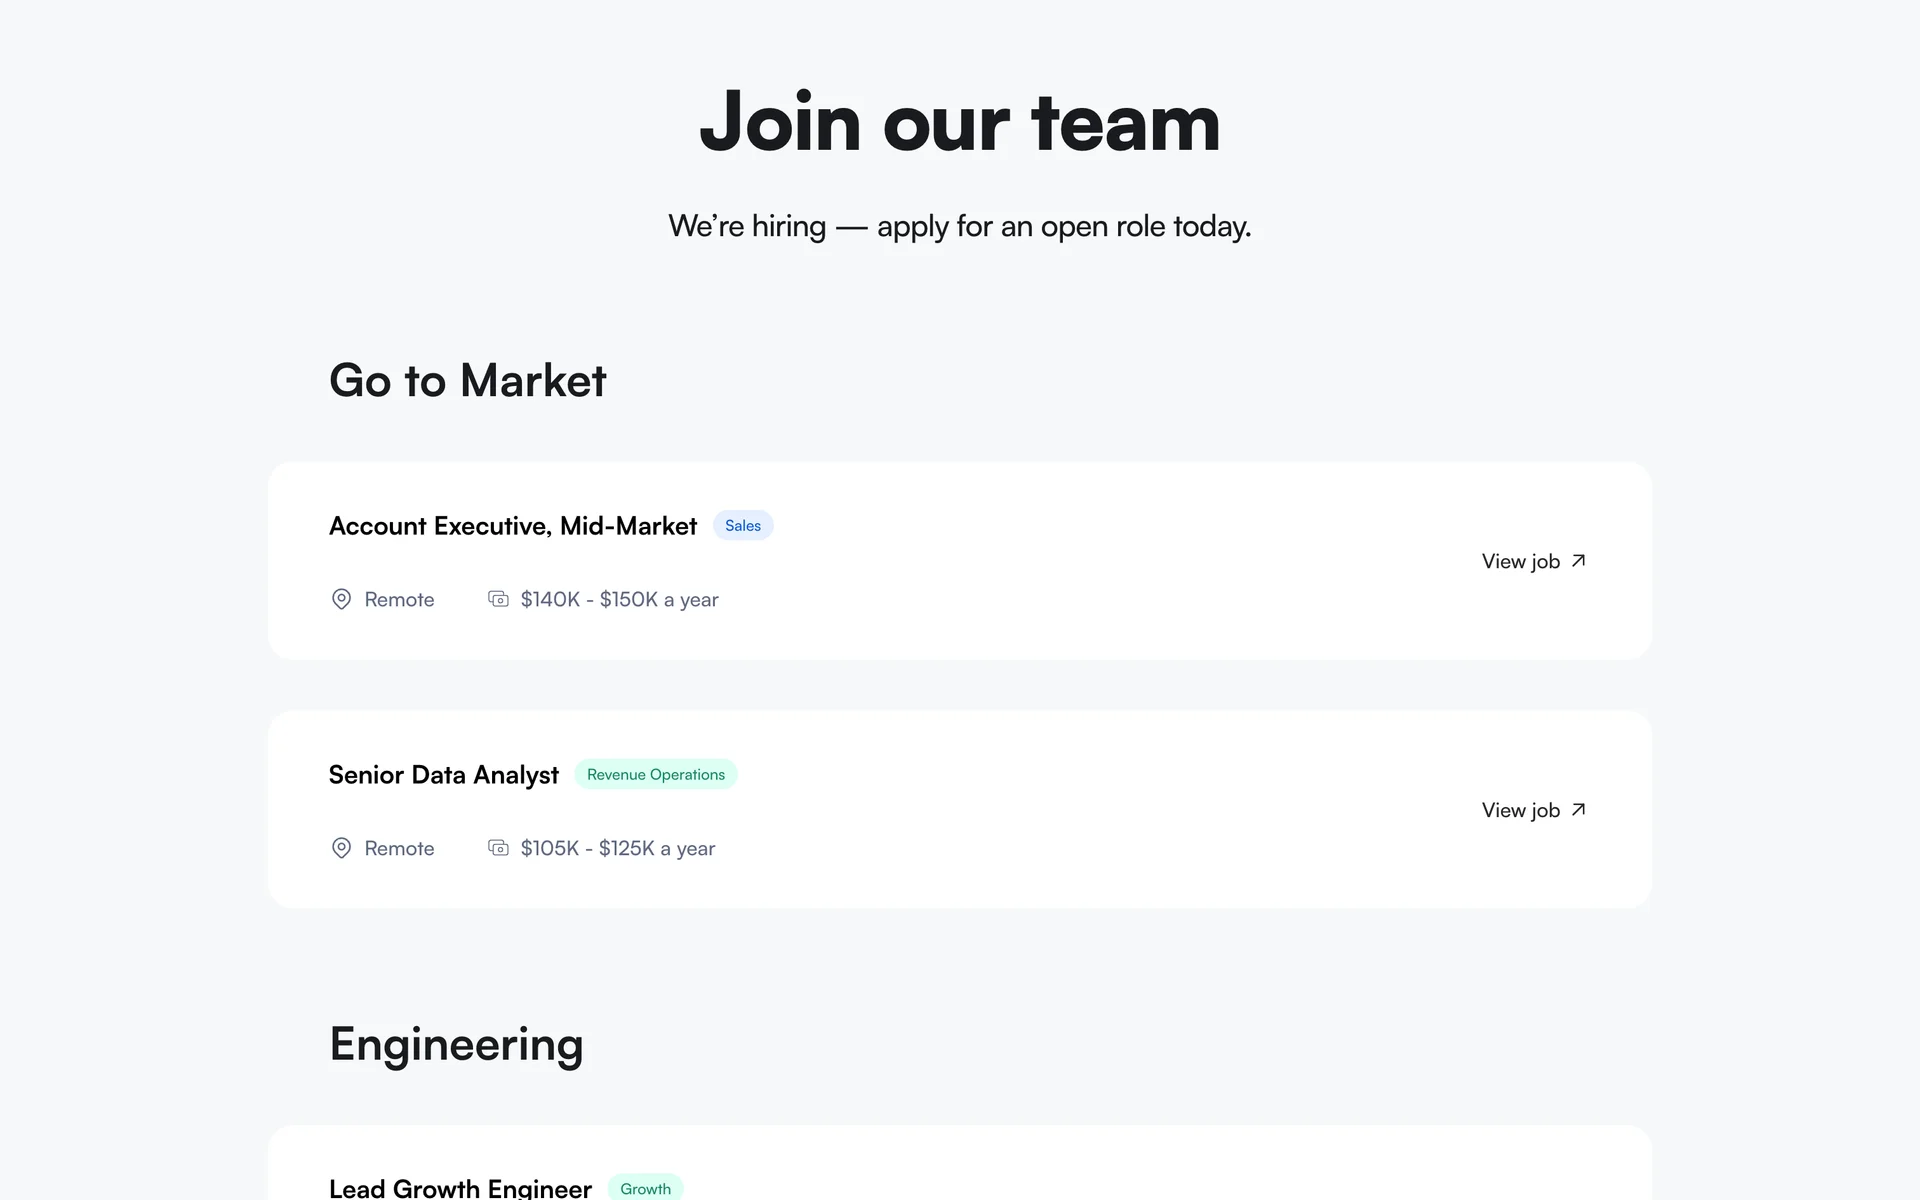Open View job for Senior Data Analyst
The image size is (1920, 1200).
point(1521,810)
